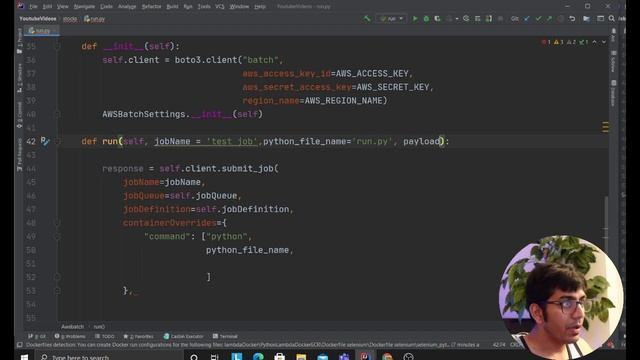Viewport: 640px width, 360px height.
Task: Go to next highlighted error arrow
Action: coord(604,42)
